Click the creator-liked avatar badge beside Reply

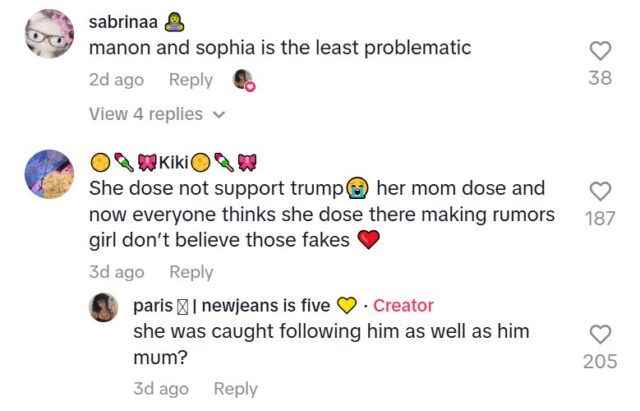click(243, 80)
